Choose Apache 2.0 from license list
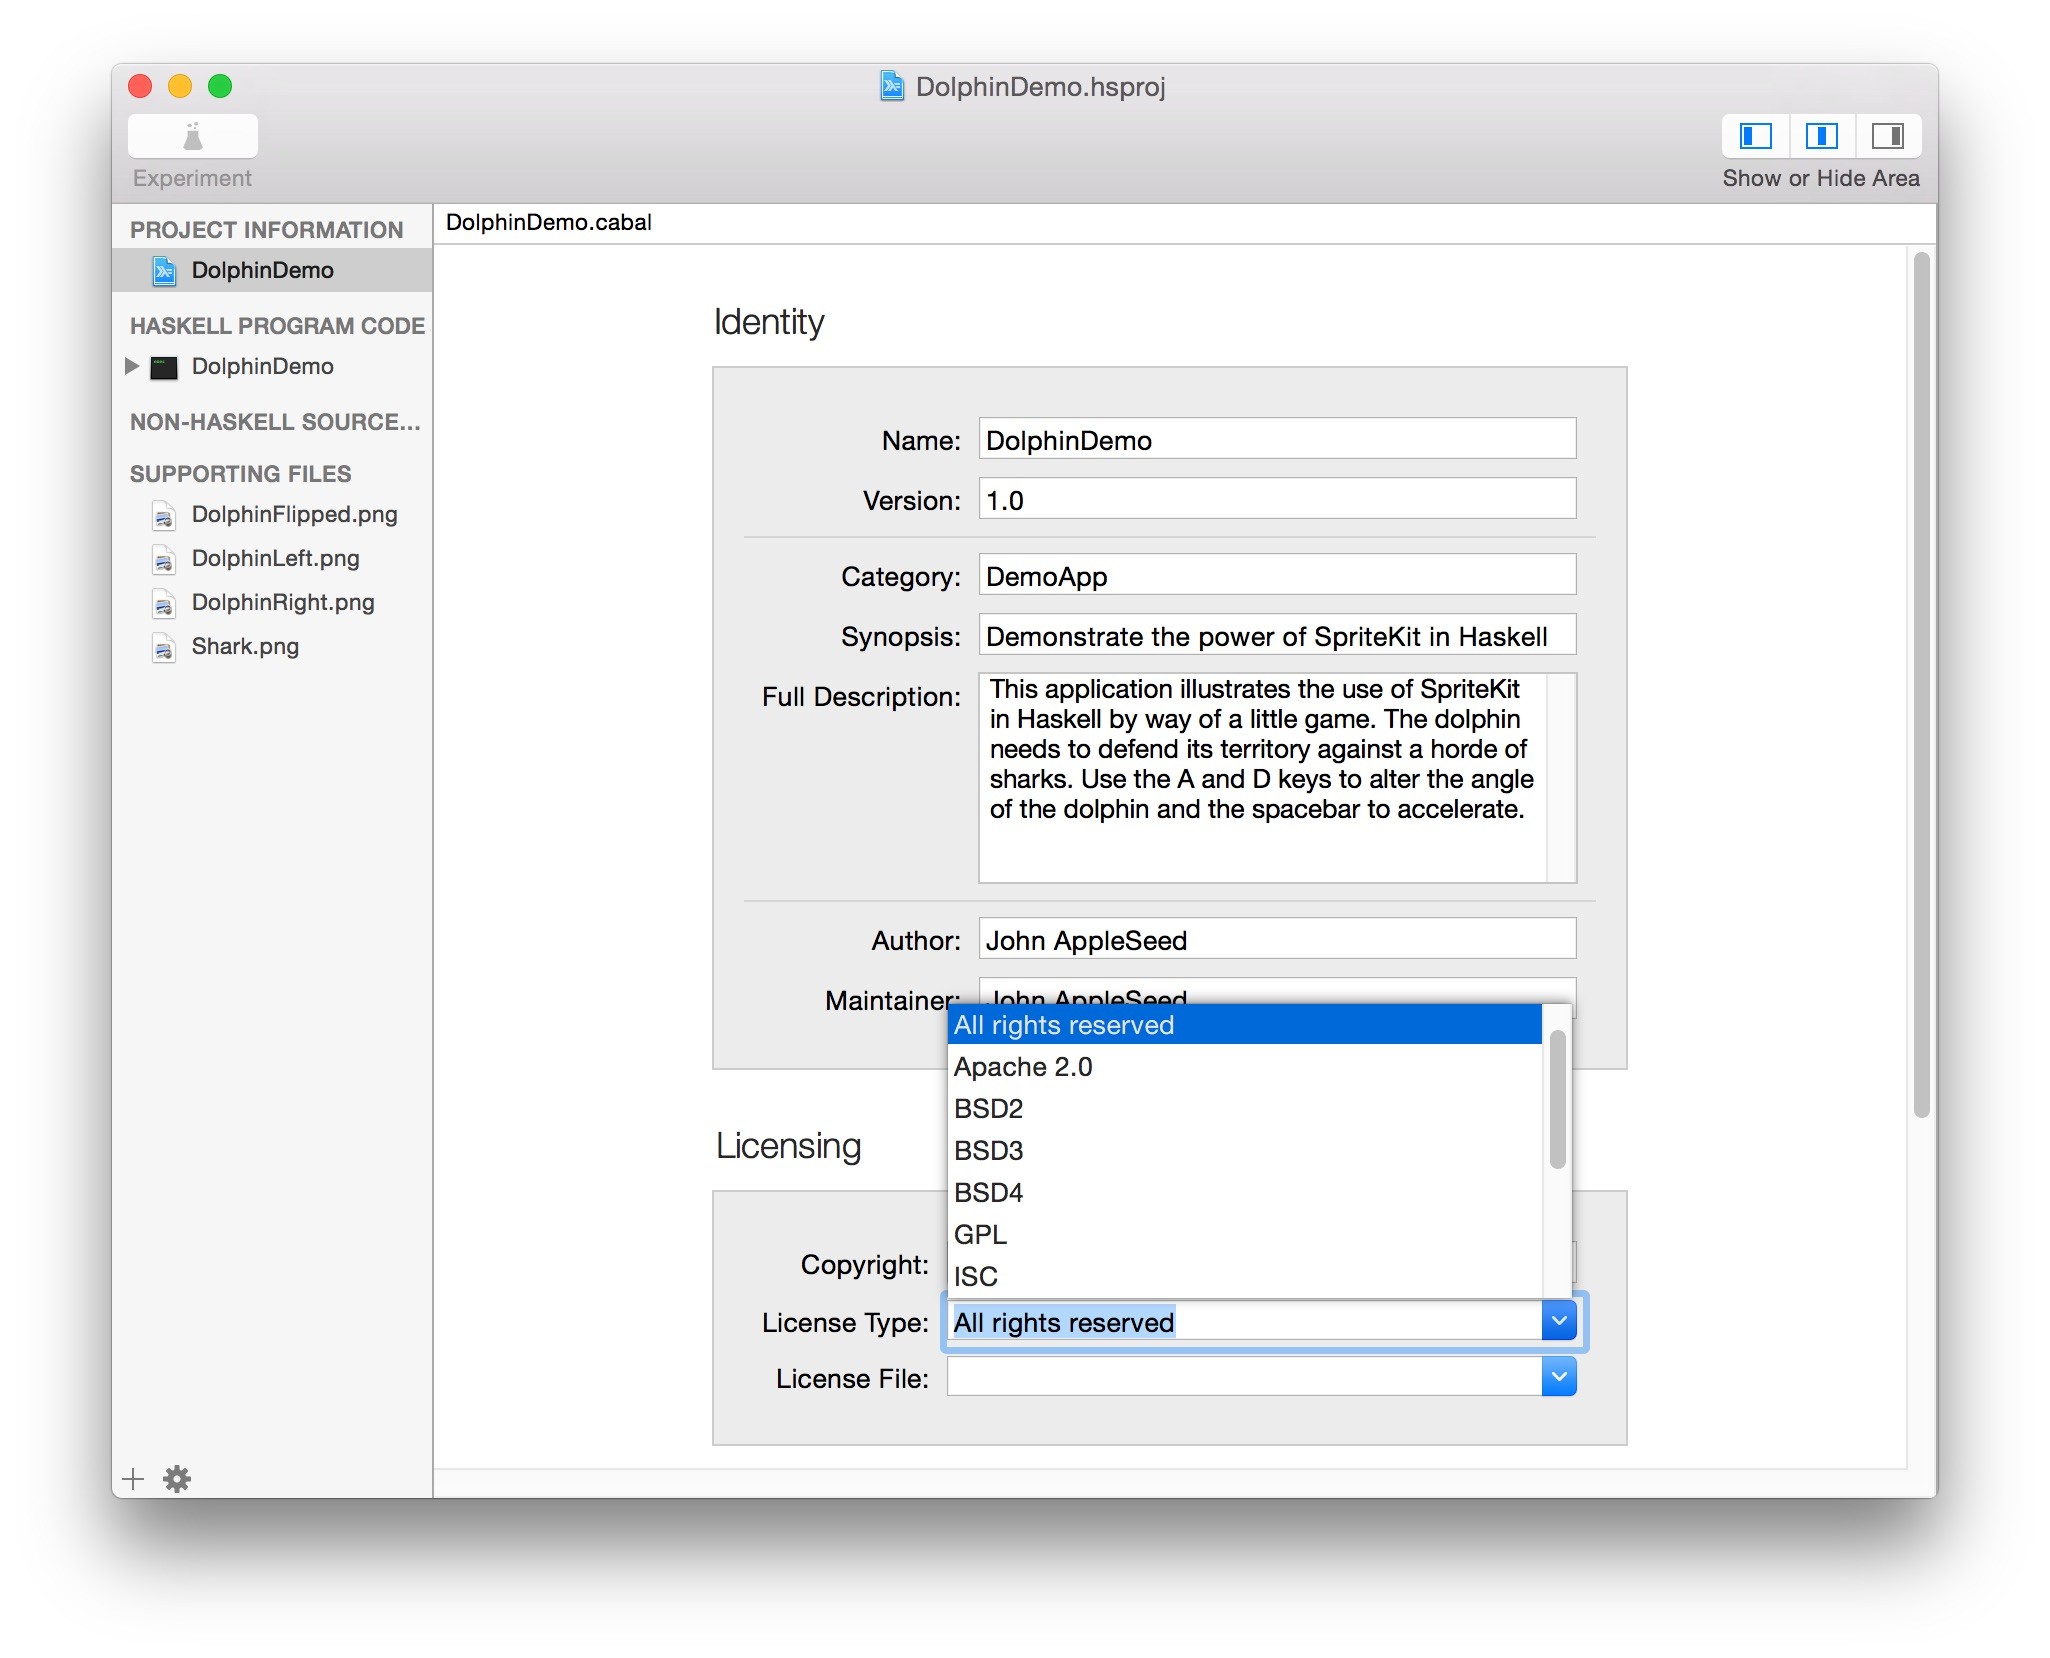 click(x=1023, y=1067)
